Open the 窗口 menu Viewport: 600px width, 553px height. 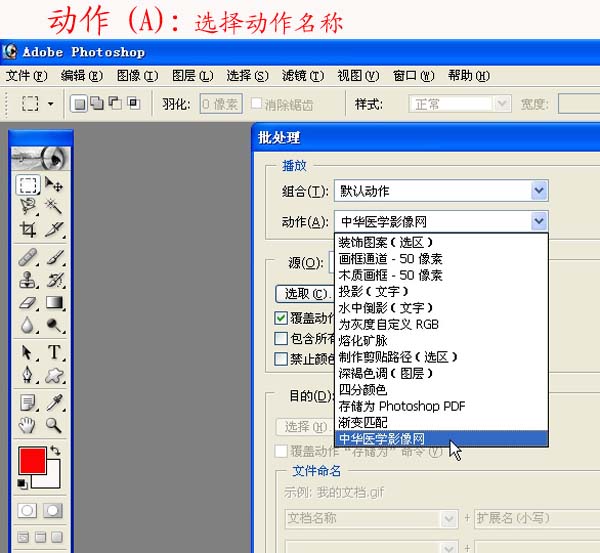coord(413,76)
